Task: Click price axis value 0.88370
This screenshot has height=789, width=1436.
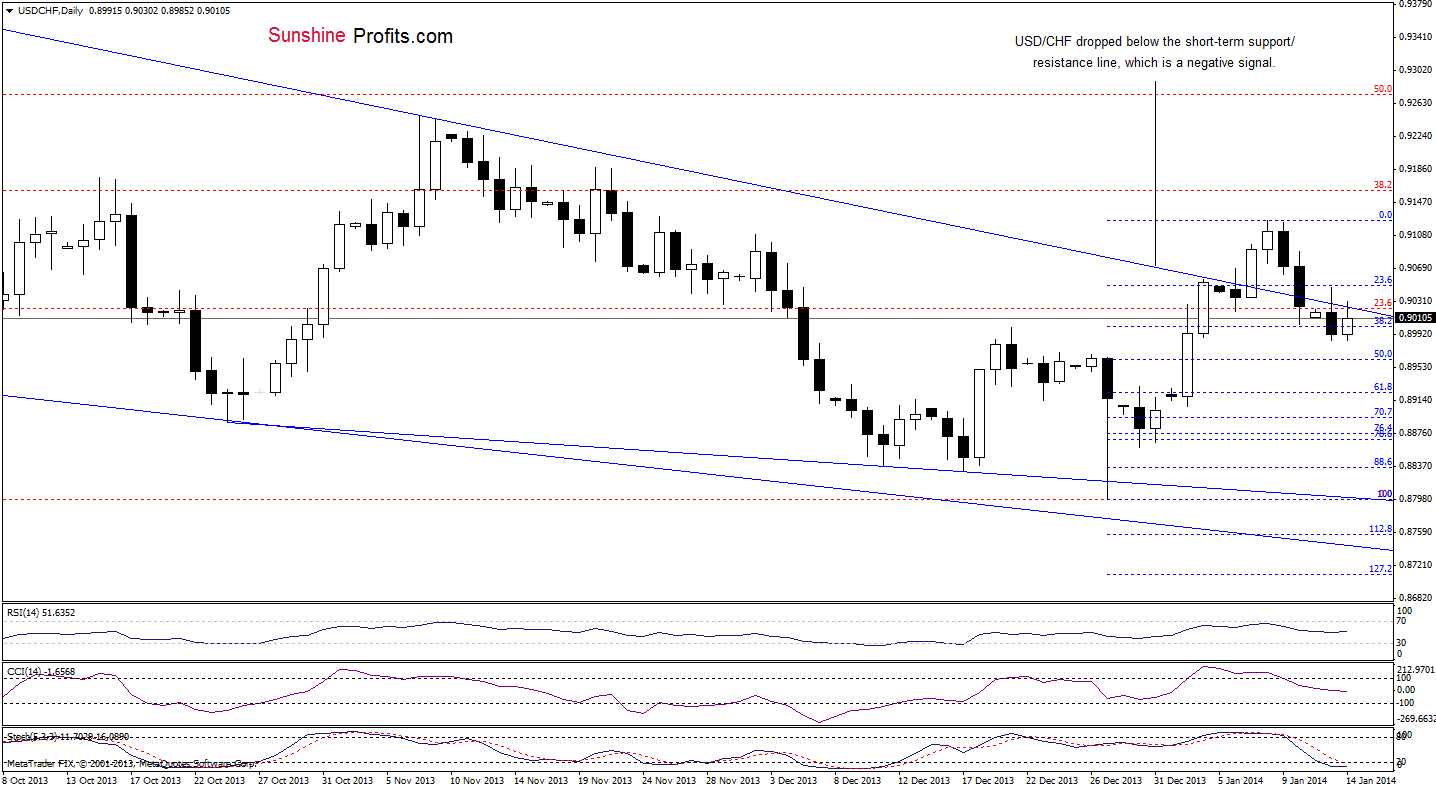Action: coord(1416,465)
